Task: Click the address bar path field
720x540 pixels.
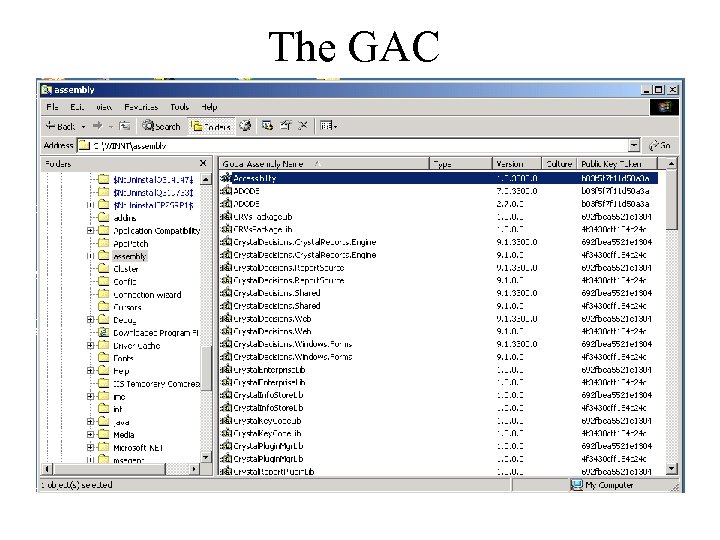Action: coord(353,146)
